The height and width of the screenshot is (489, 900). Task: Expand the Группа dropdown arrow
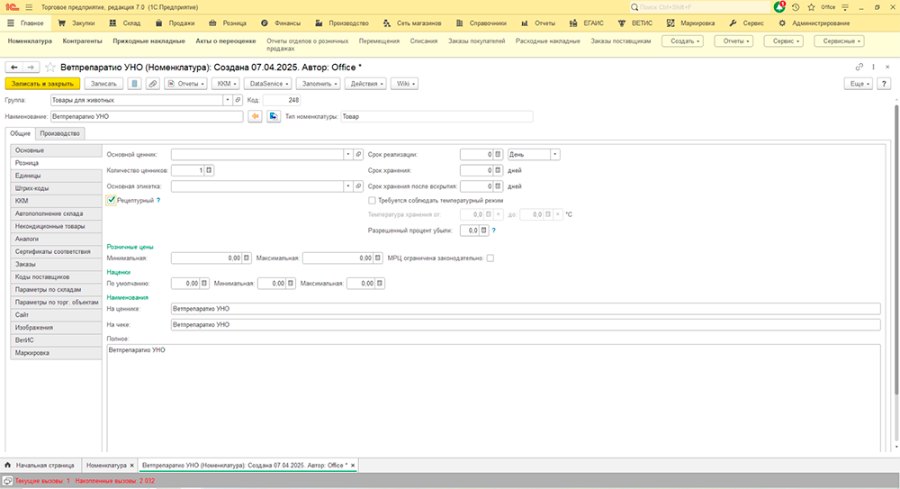[x=227, y=100]
